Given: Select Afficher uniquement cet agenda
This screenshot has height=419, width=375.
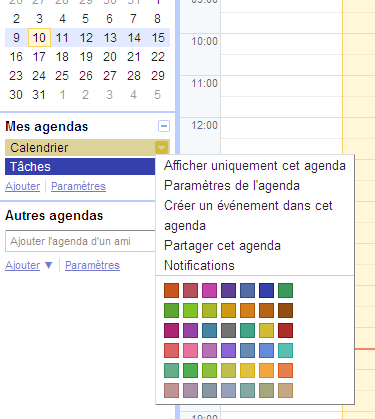Looking at the screenshot, I should click(x=255, y=166).
